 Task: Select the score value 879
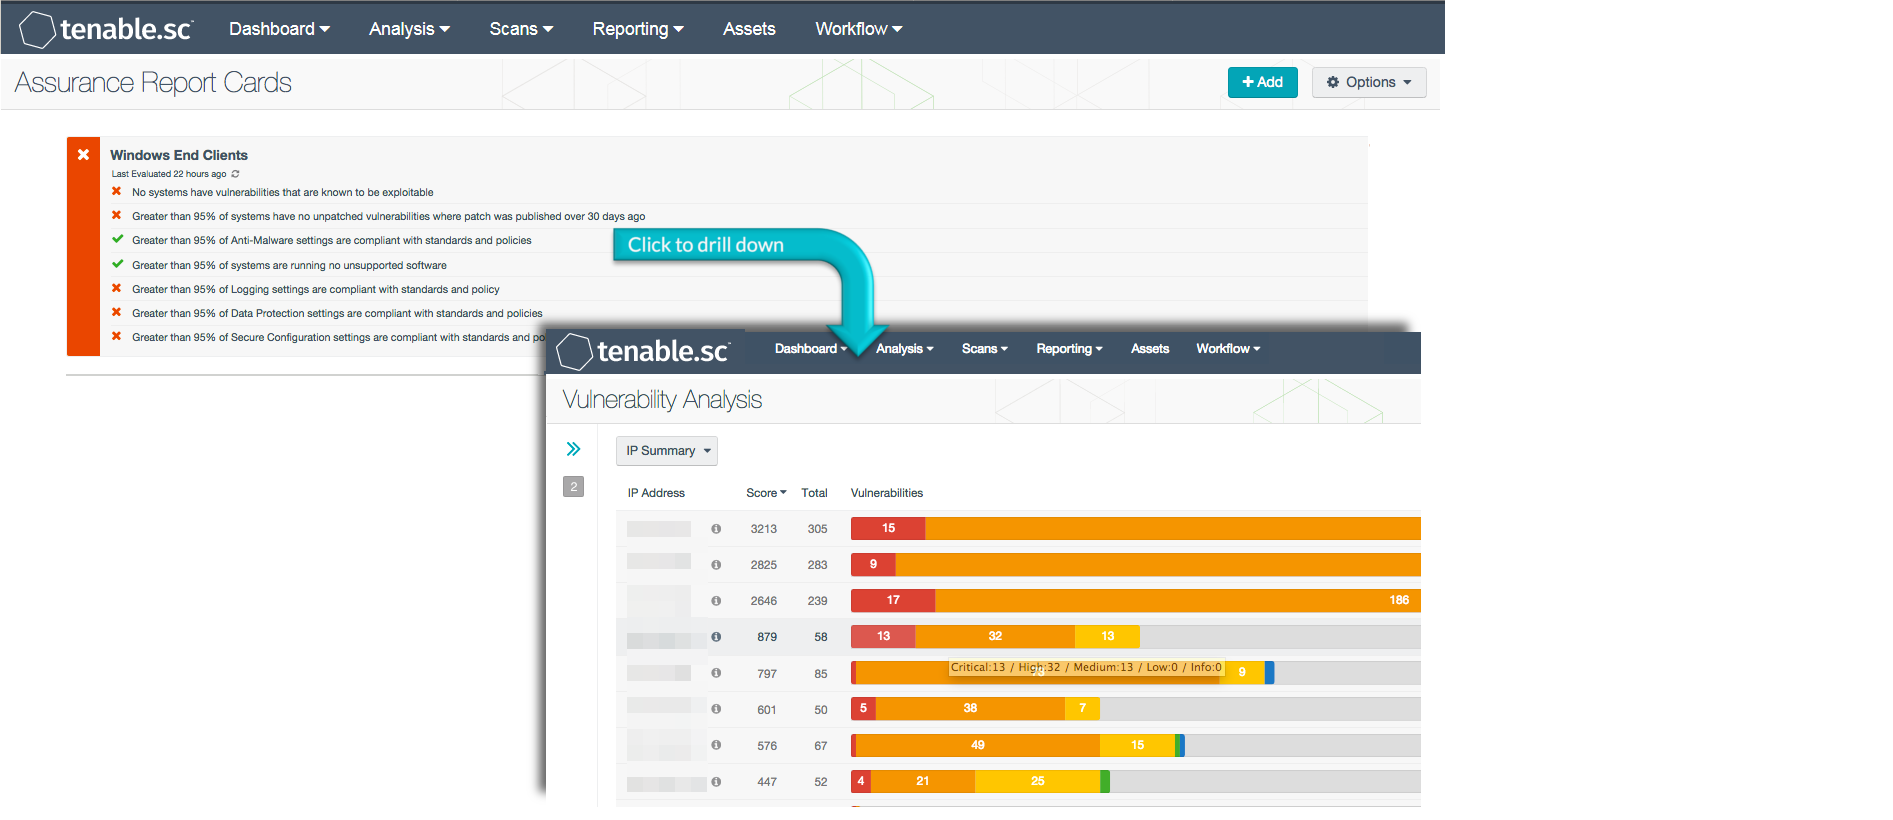(x=767, y=637)
